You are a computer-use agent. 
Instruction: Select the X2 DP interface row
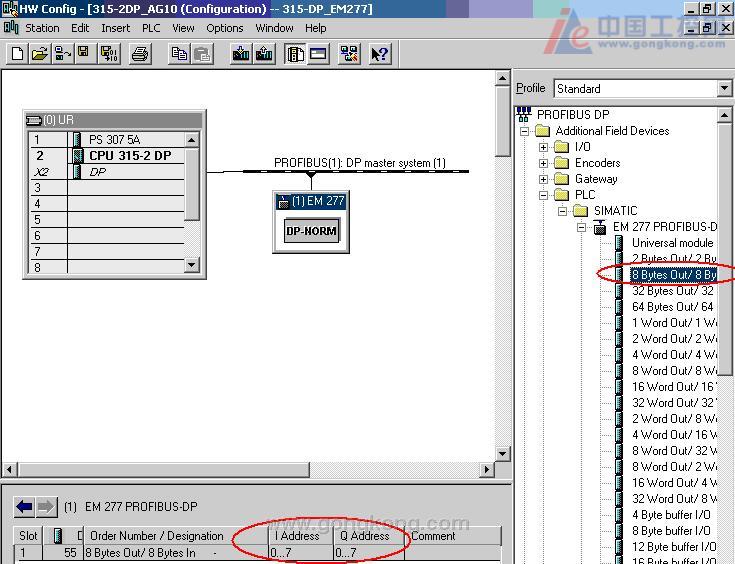[x=108, y=172]
